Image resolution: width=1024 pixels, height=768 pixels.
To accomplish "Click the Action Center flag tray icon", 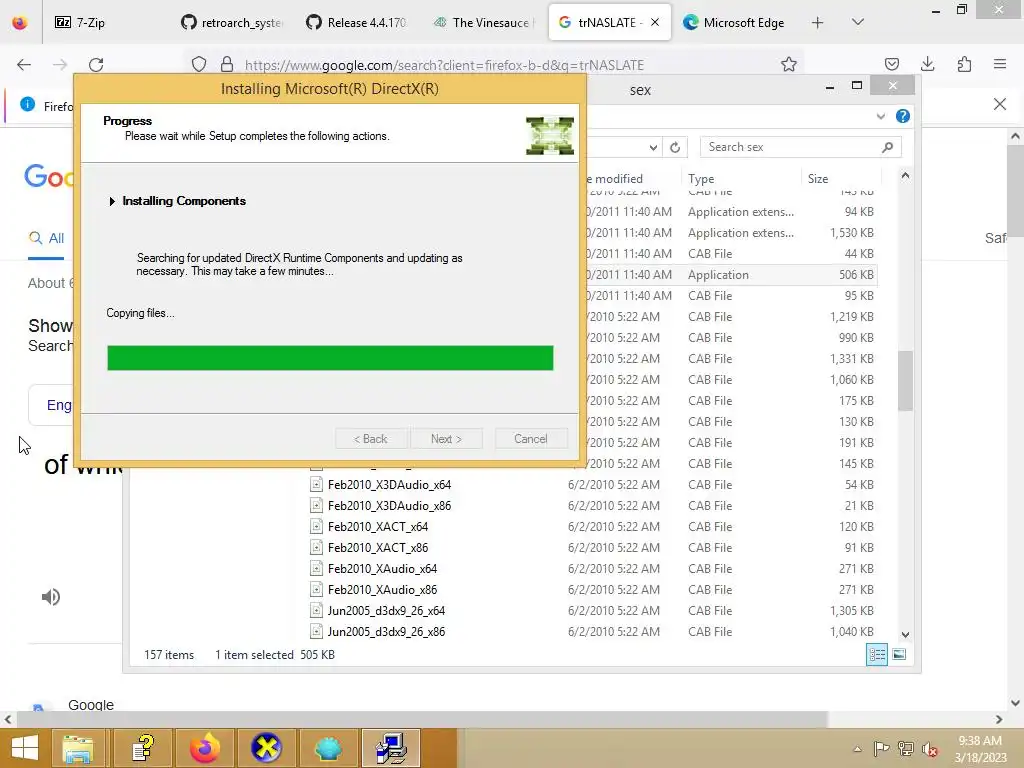I will [881, 749].
